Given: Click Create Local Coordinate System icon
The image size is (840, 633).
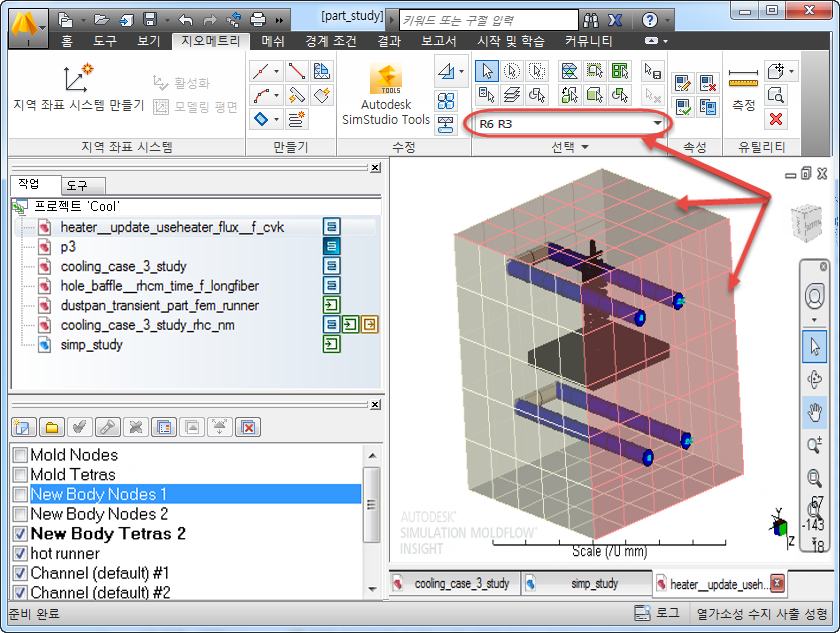Looking at the screenshot, I should click(x=78, y=77).
